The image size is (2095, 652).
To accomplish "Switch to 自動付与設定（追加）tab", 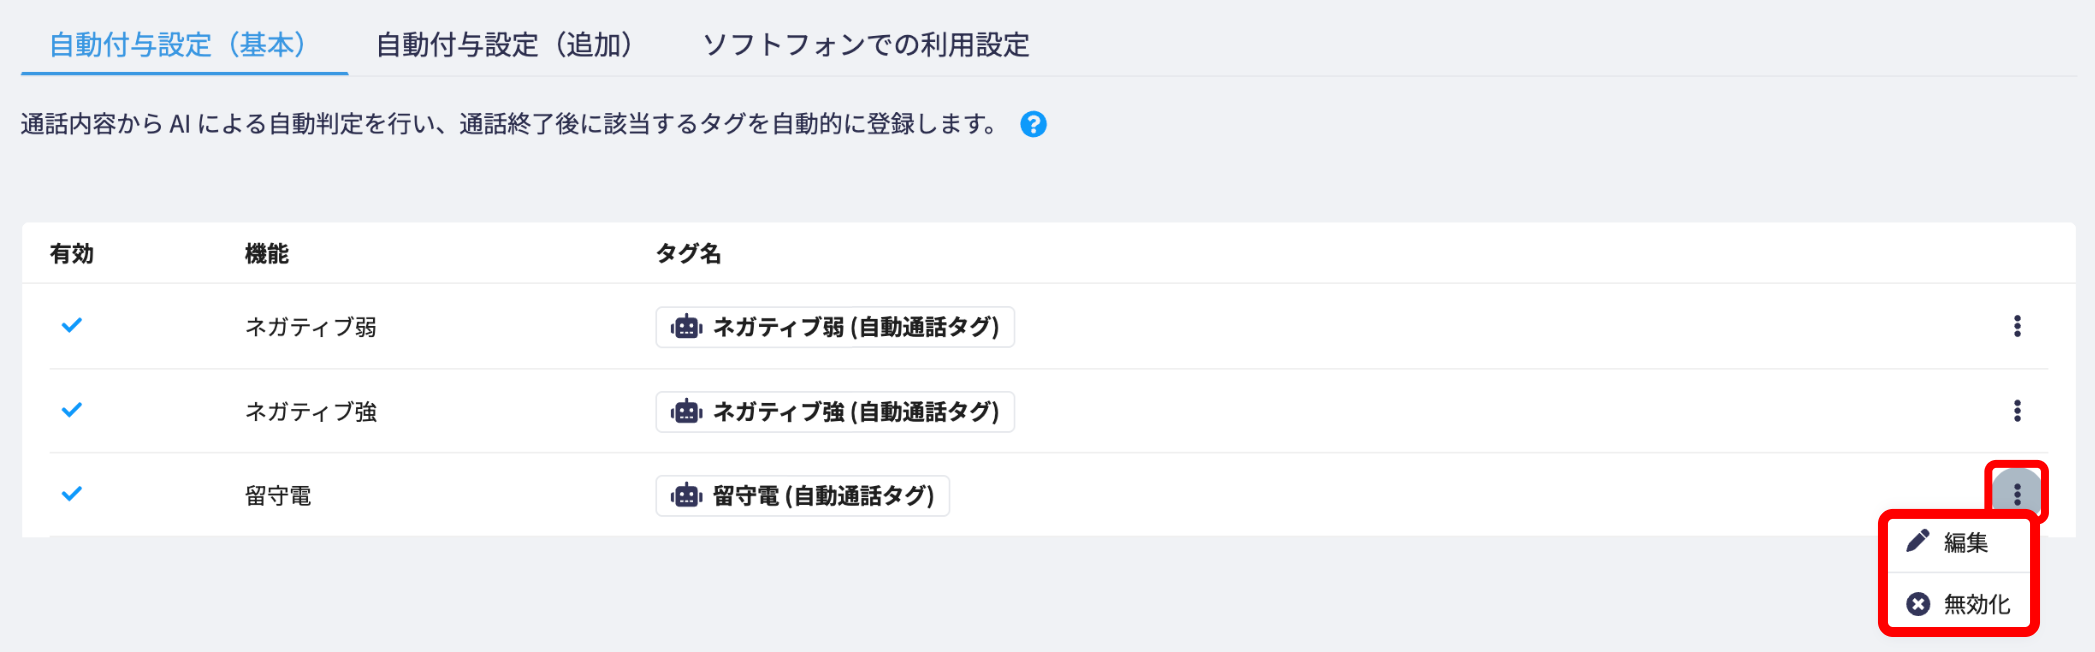I will [x=505, y=45].
